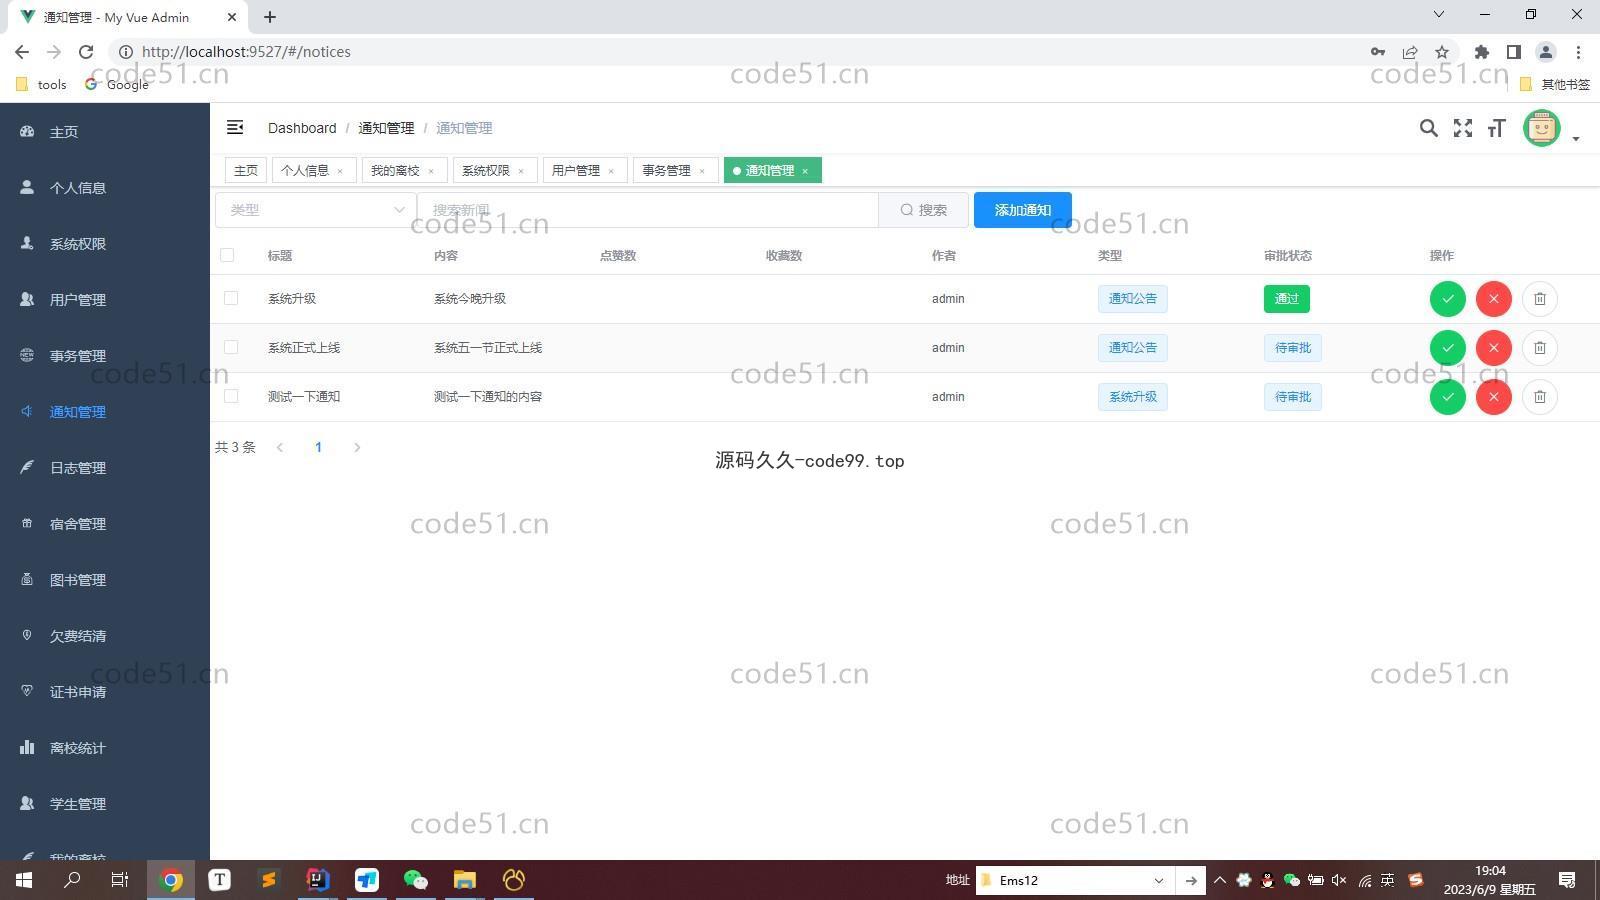Screen dimensions: 1600x900
Task: Check the 系统正式上线 row checkbox
Action: 231,347
